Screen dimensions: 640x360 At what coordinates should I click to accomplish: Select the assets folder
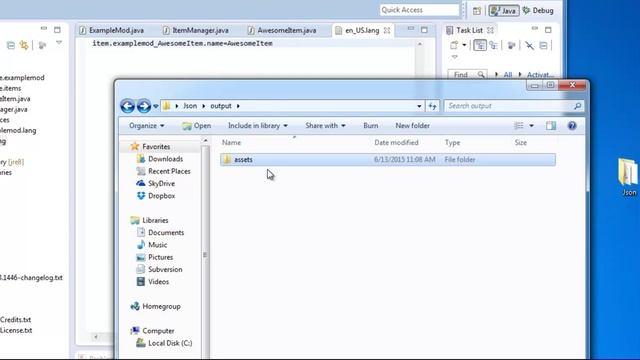(388, 160)
